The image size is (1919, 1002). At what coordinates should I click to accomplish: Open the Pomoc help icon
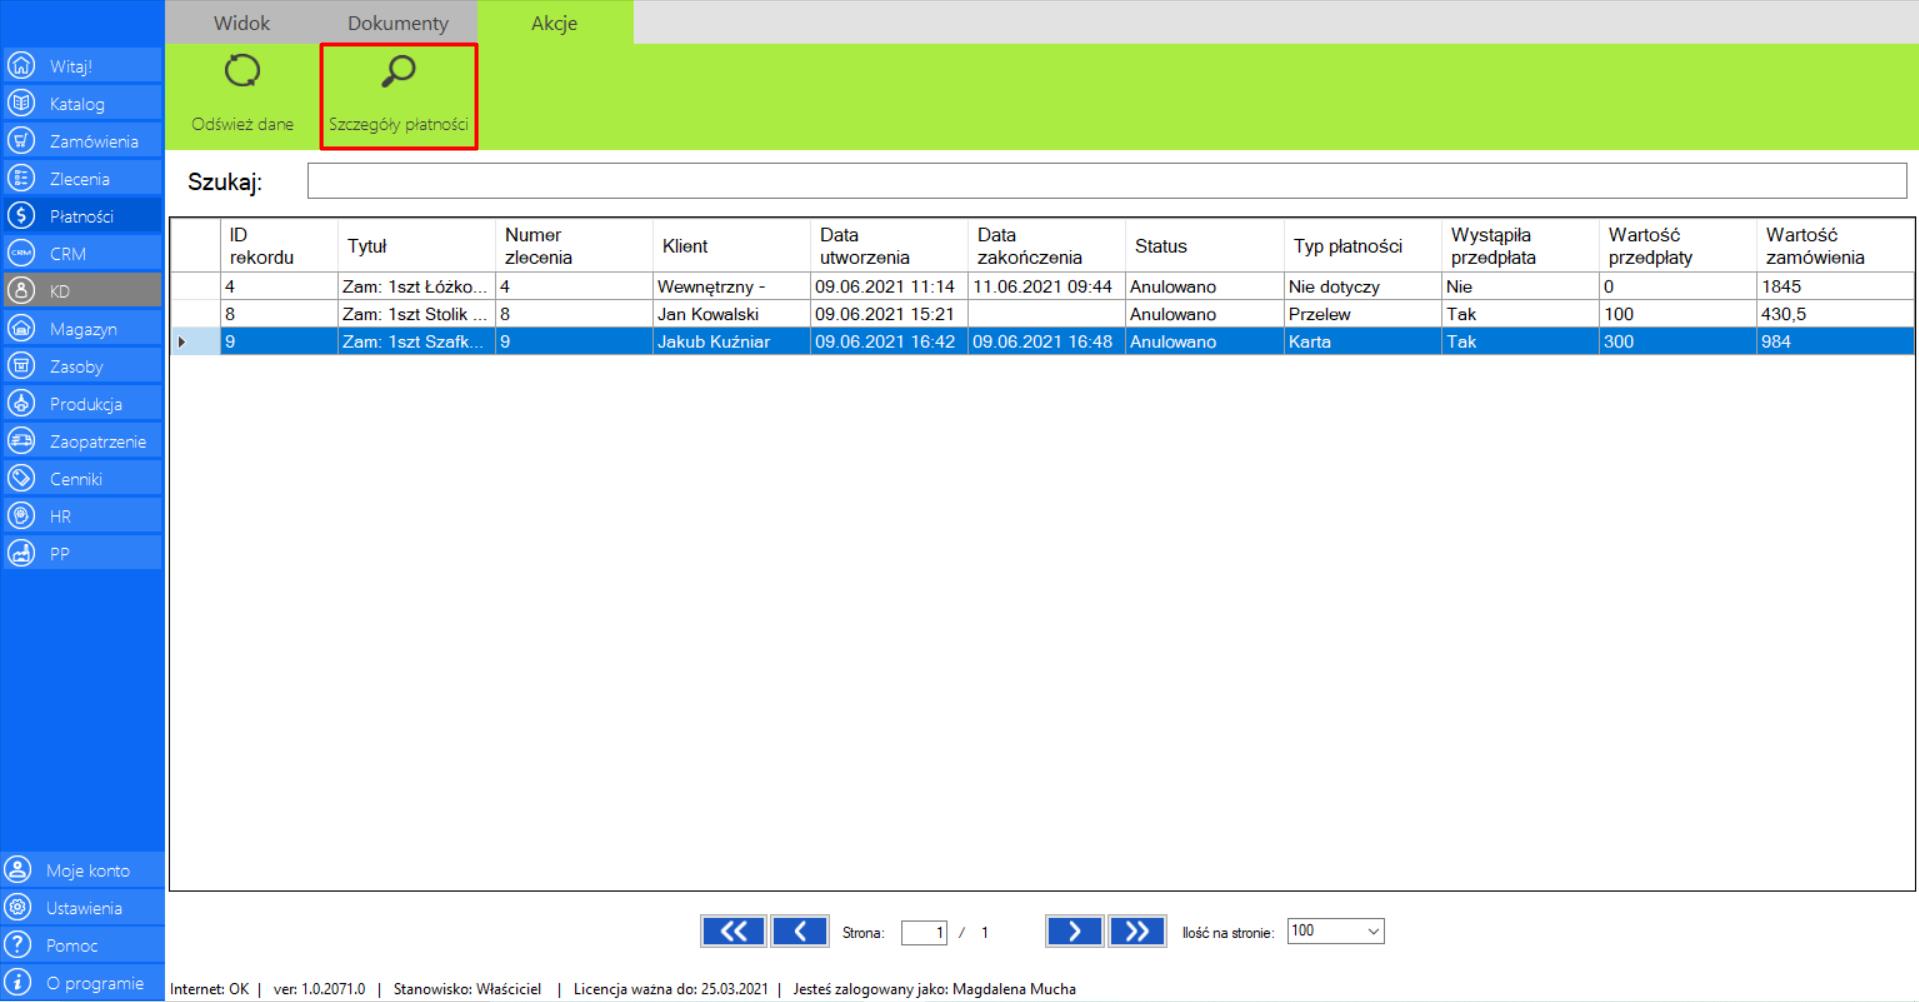[19, 945]
